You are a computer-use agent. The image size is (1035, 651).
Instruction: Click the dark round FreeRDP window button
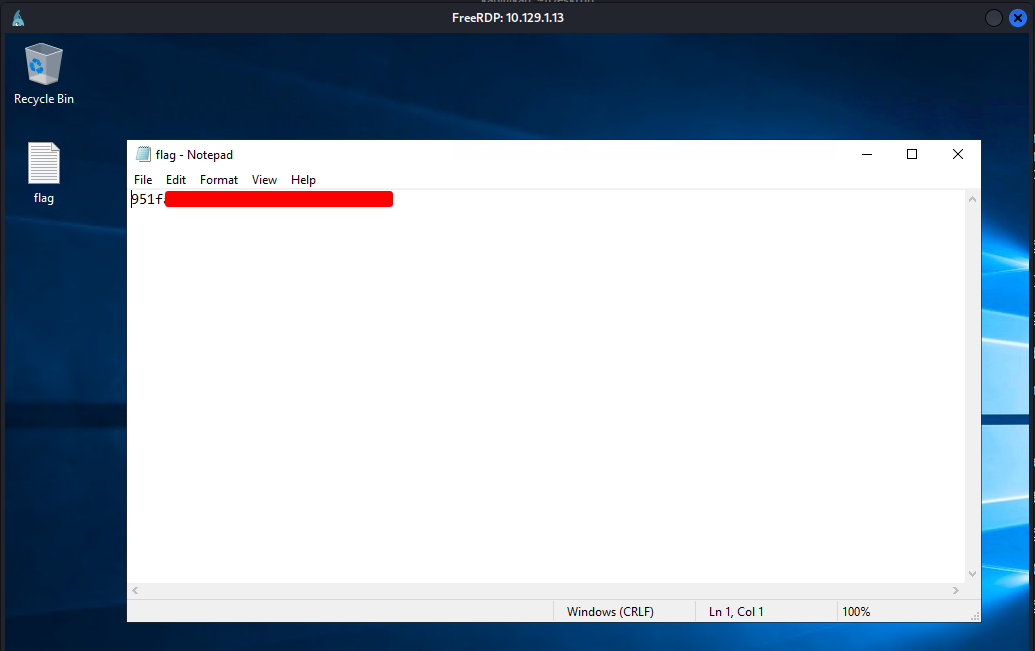pyautogui.click(x=993, y=18)
